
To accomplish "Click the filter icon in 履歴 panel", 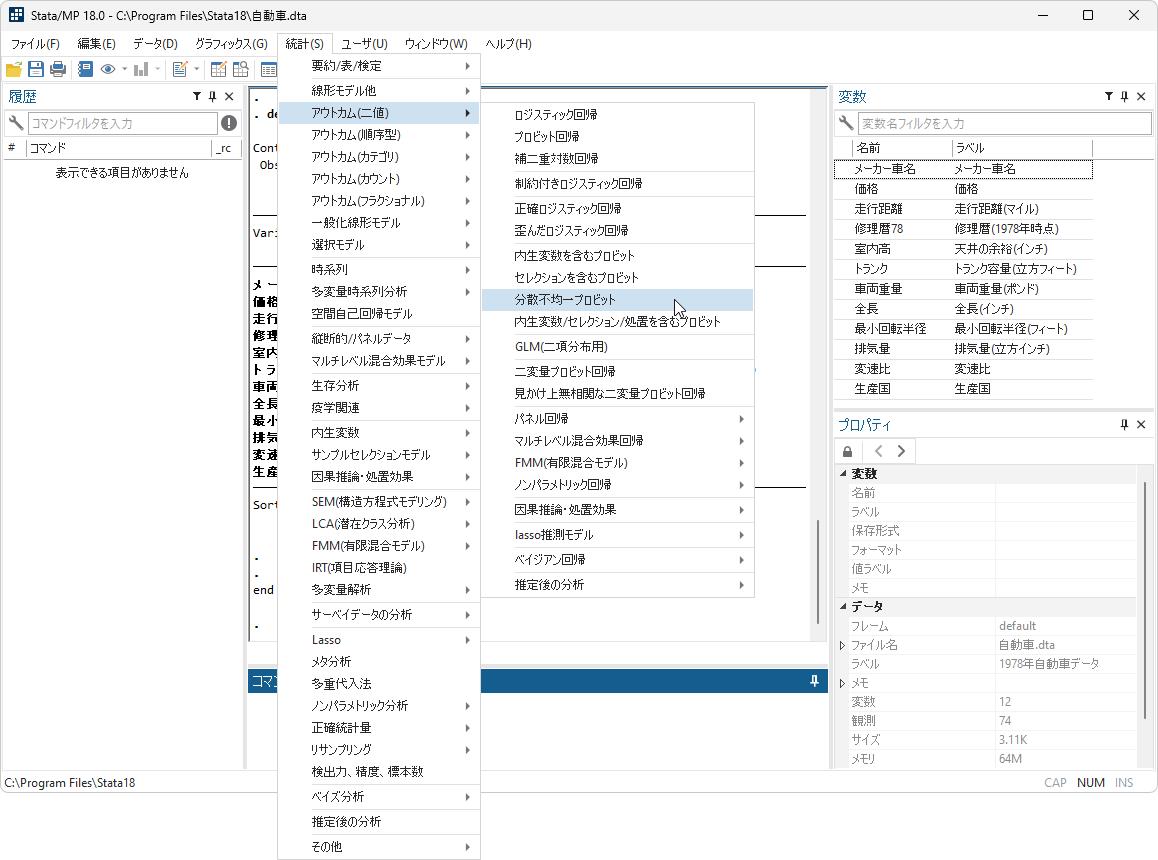I will (196, 96).
